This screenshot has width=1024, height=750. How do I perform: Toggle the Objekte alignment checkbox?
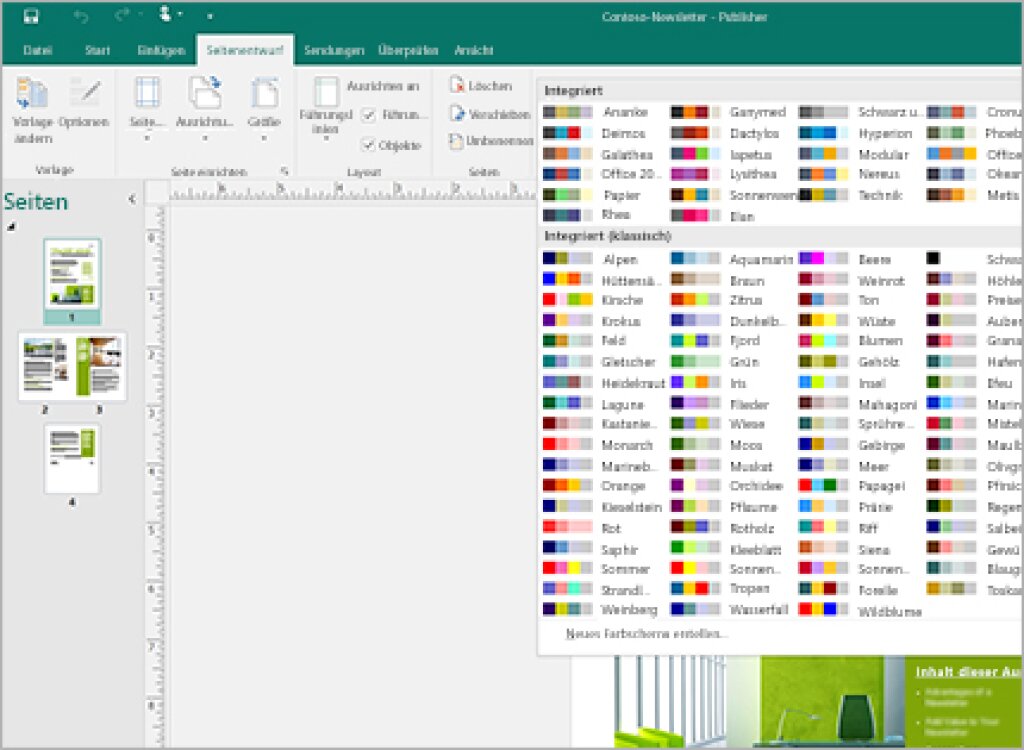click(x=368, y=144)
